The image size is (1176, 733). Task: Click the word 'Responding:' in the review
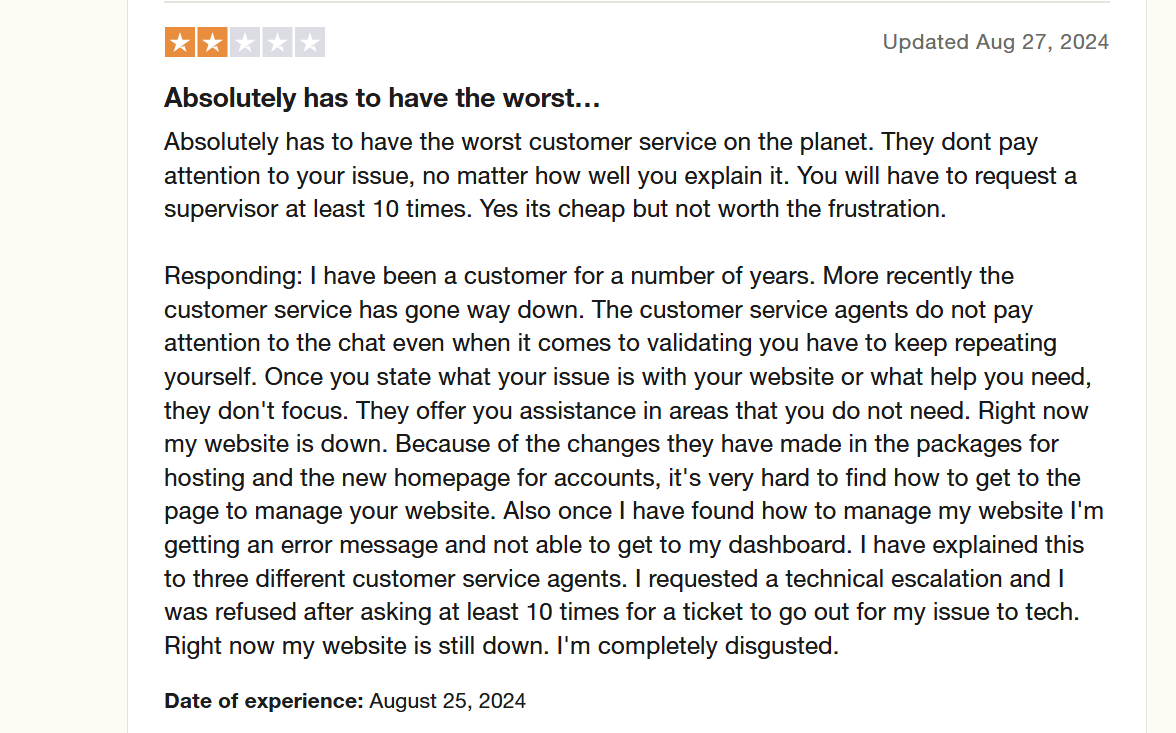[x=233, y=276]
